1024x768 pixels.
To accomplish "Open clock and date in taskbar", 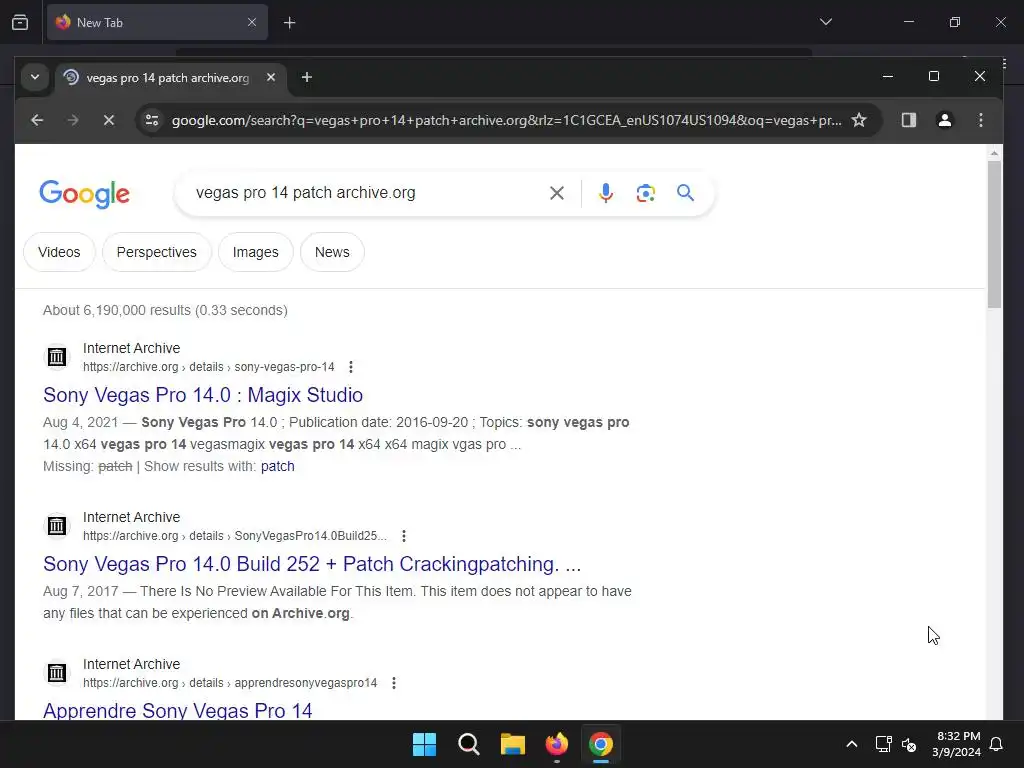I will tap(957, 744).
